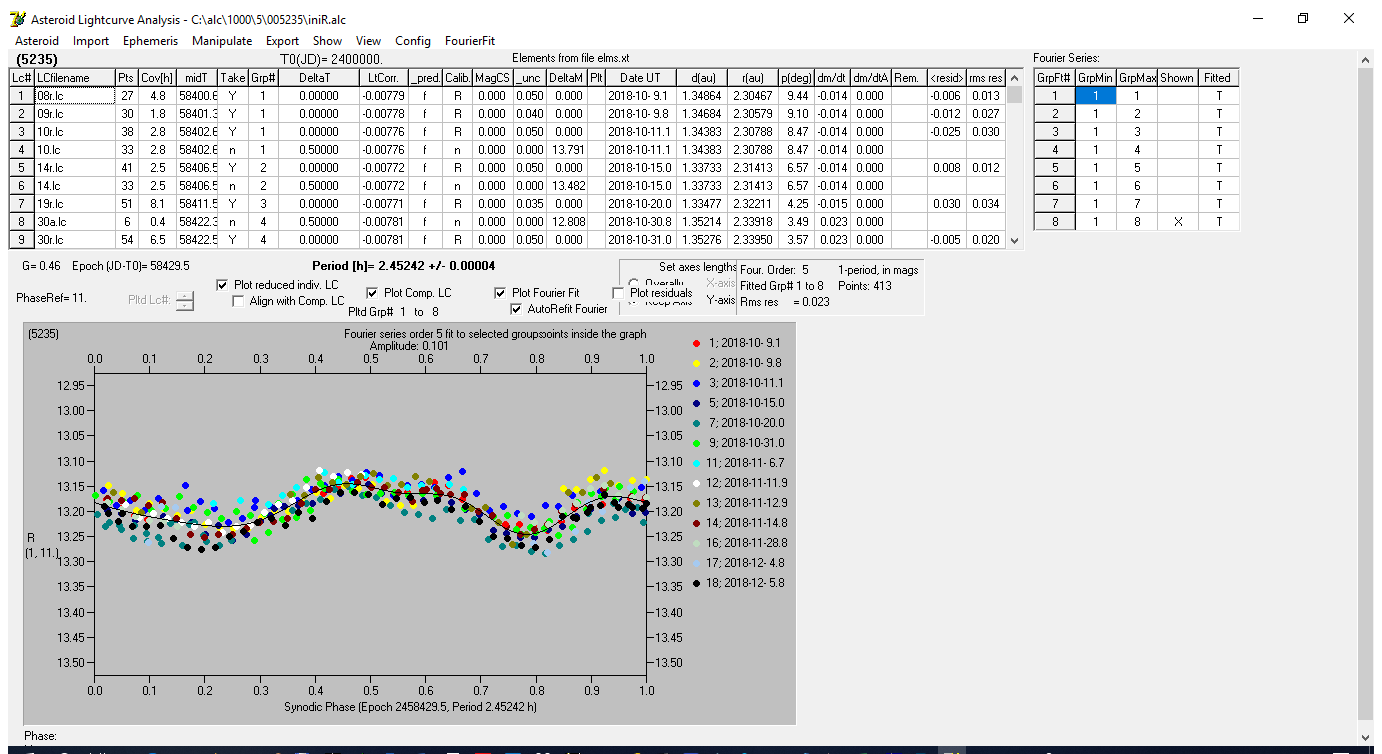Toggle Plot reduced indiv. LC checkbox
The height and width of the screenshot is (754, 1382).
pos(222,285)
